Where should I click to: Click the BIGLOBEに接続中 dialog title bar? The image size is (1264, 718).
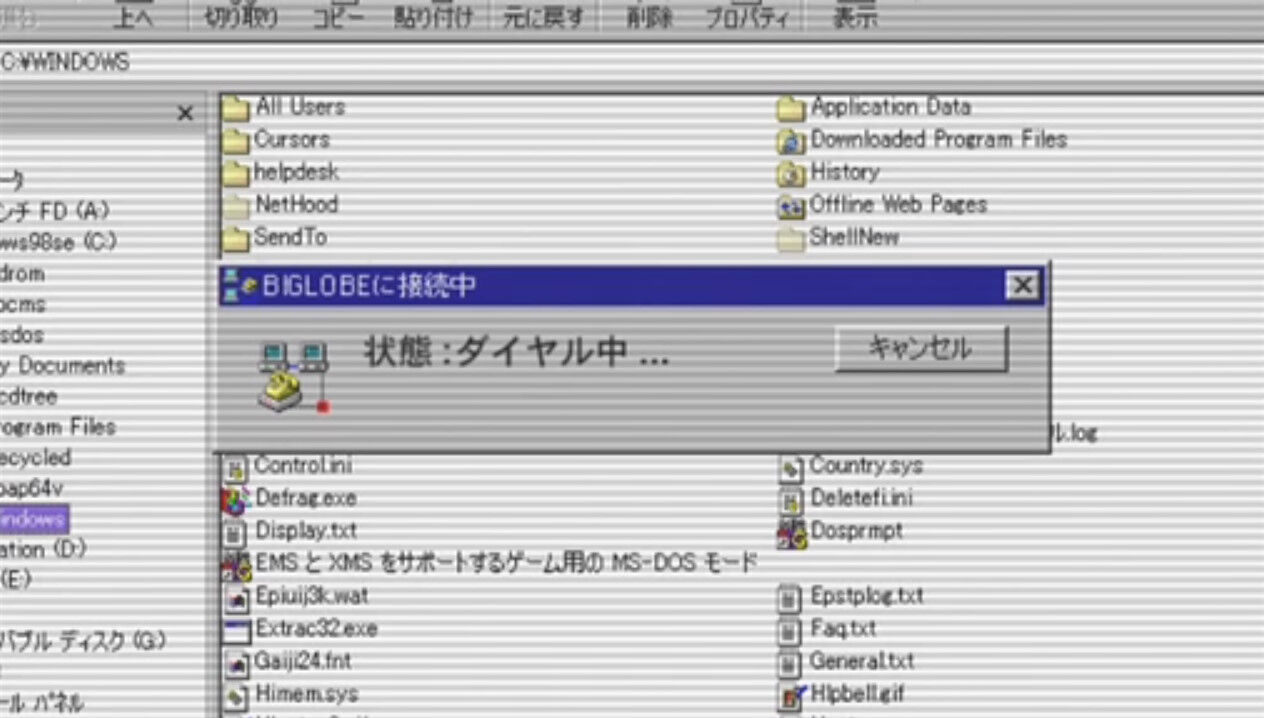[x=632, y=286]
